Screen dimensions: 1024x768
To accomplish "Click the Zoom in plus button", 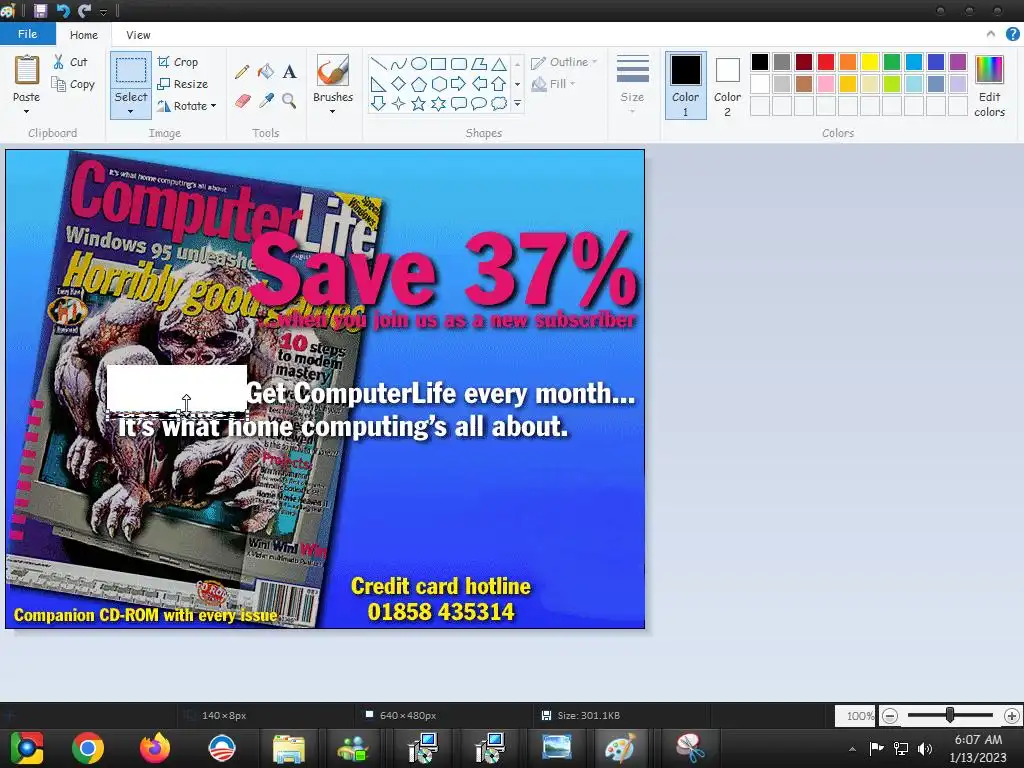I will click(1012, 716).
